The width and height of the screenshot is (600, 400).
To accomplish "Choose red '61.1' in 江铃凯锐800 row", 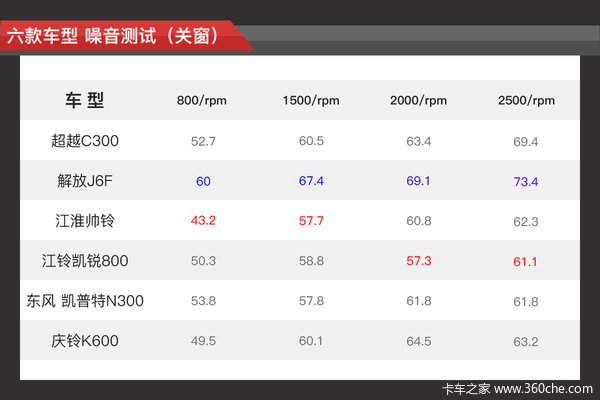I will 525,262.
